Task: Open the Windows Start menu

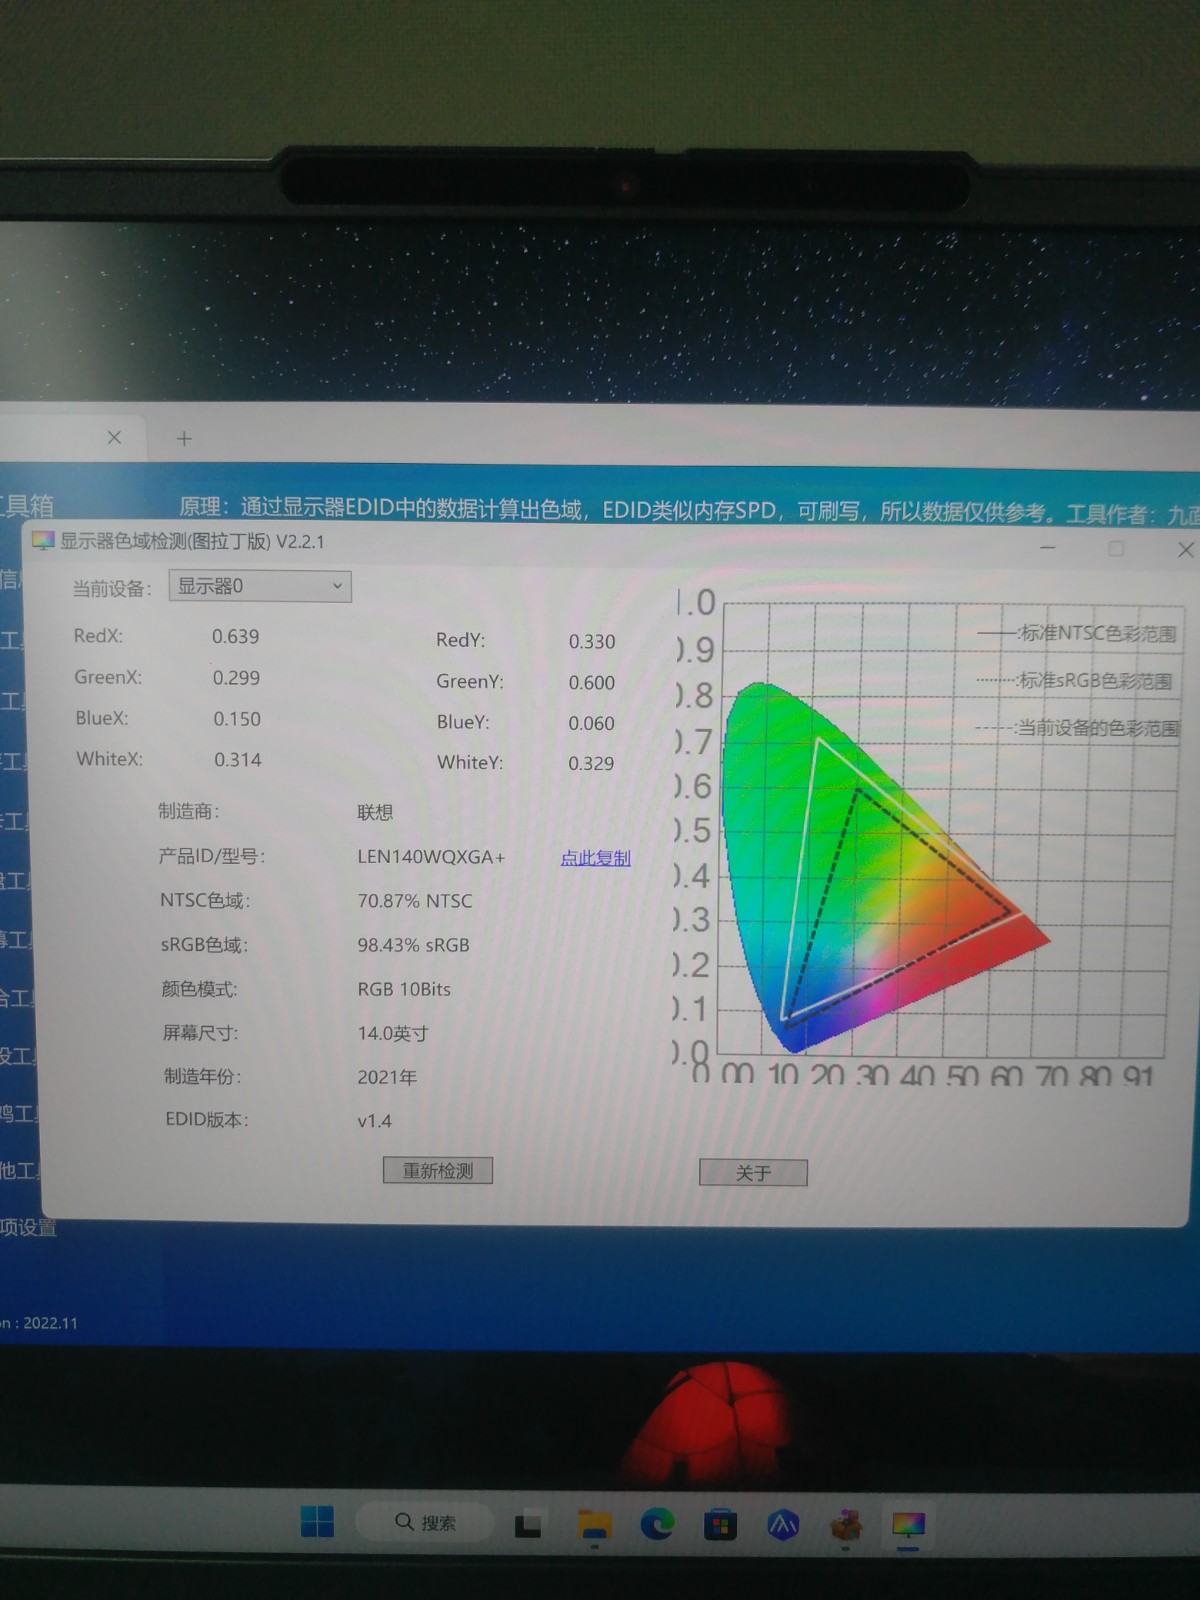Action: click(x=317, y=1521)
